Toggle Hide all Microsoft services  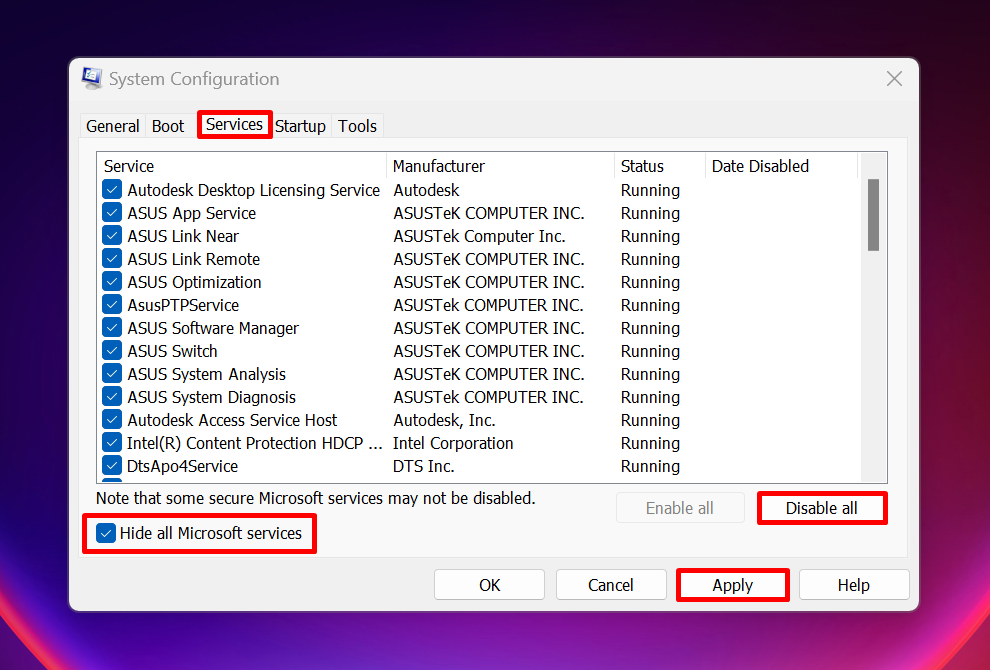click(106, 533)
